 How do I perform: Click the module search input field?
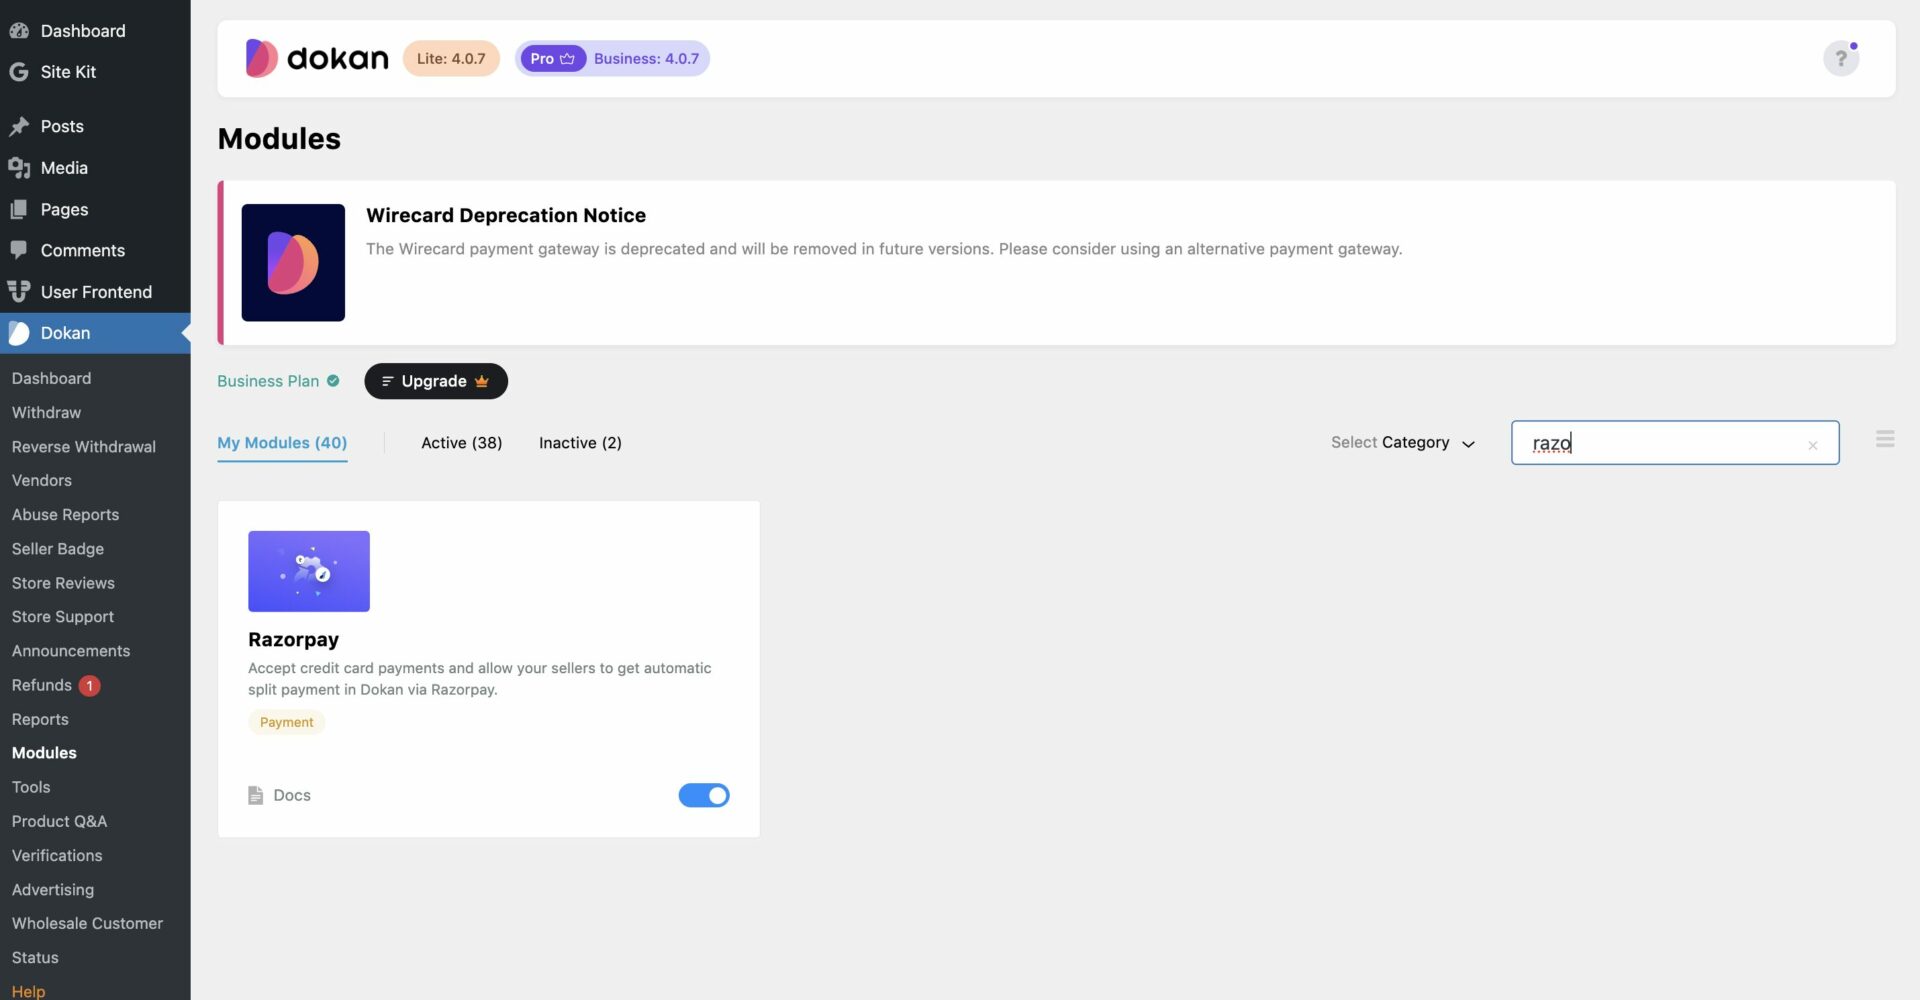pos(1660,443)
